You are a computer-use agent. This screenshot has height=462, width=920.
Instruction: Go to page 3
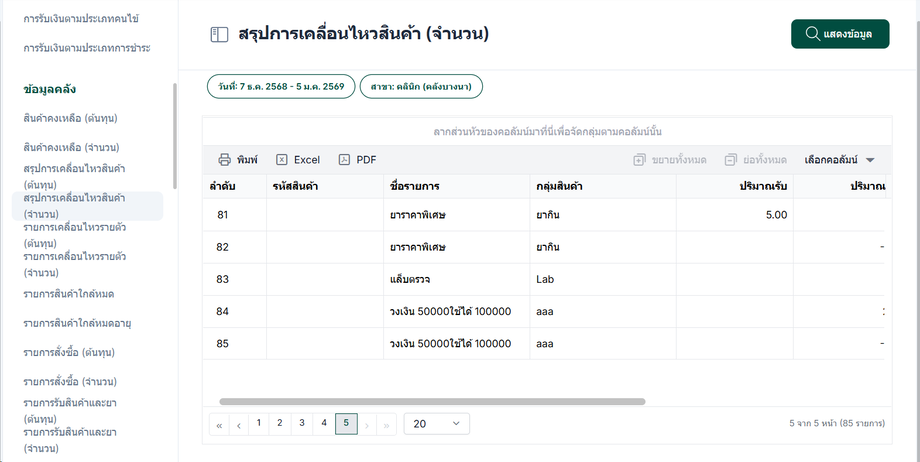[302, 423]
